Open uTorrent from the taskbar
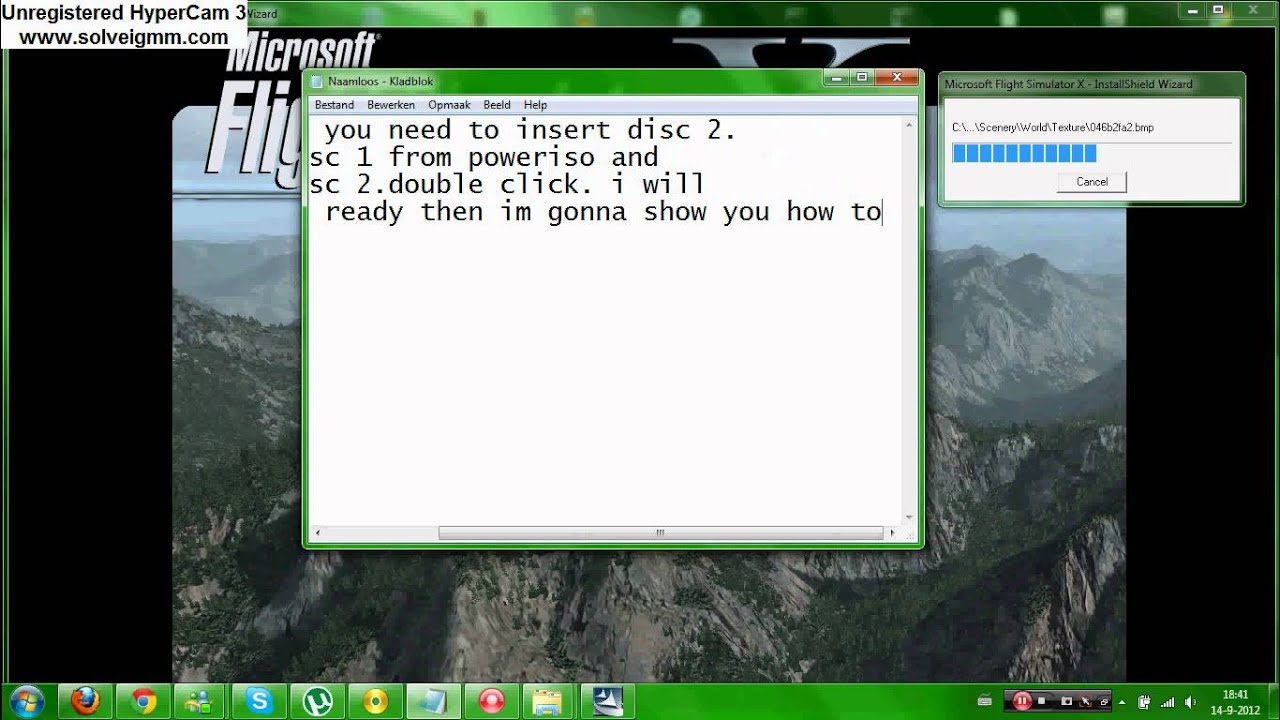The height and width of the screenshot is (720, 1280). tap(317, 700)
